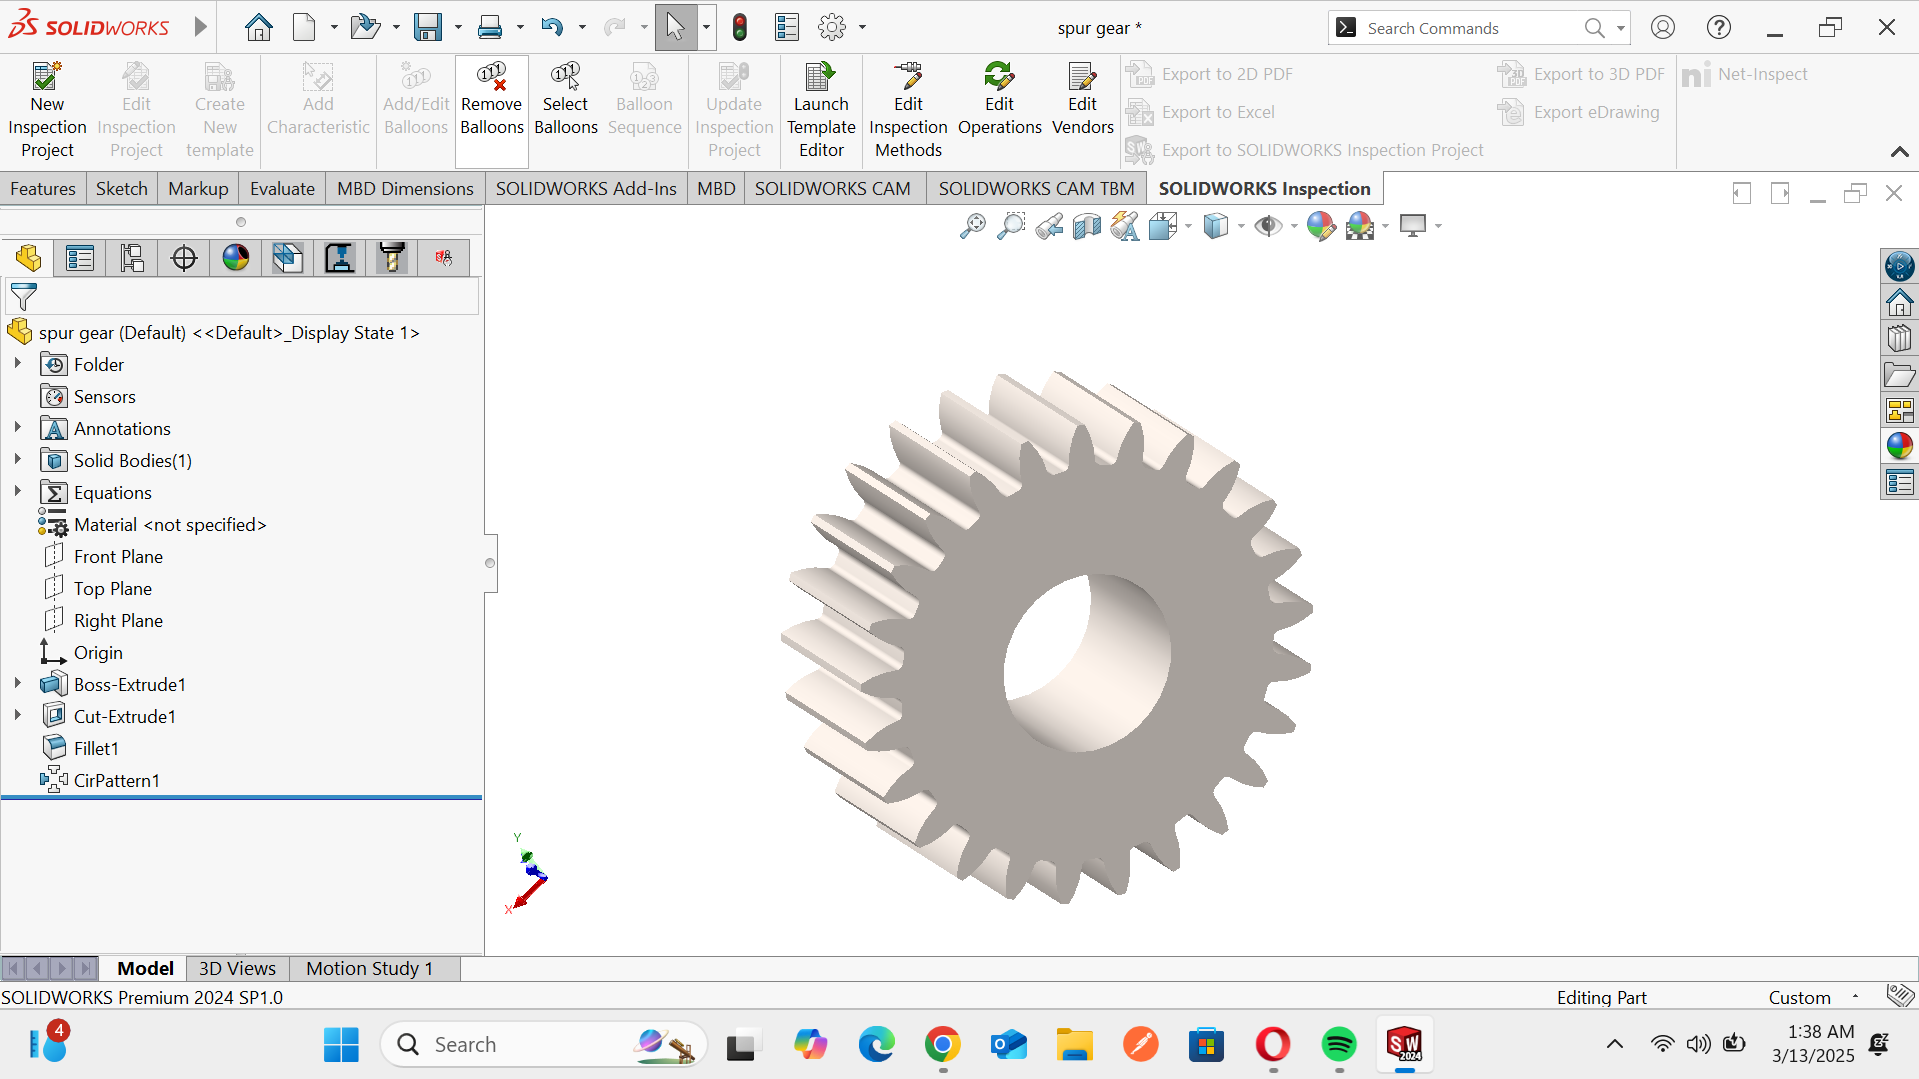1919x1079 pixels.
Task: Open the 3D Views bottom tab
Action: 237,968
